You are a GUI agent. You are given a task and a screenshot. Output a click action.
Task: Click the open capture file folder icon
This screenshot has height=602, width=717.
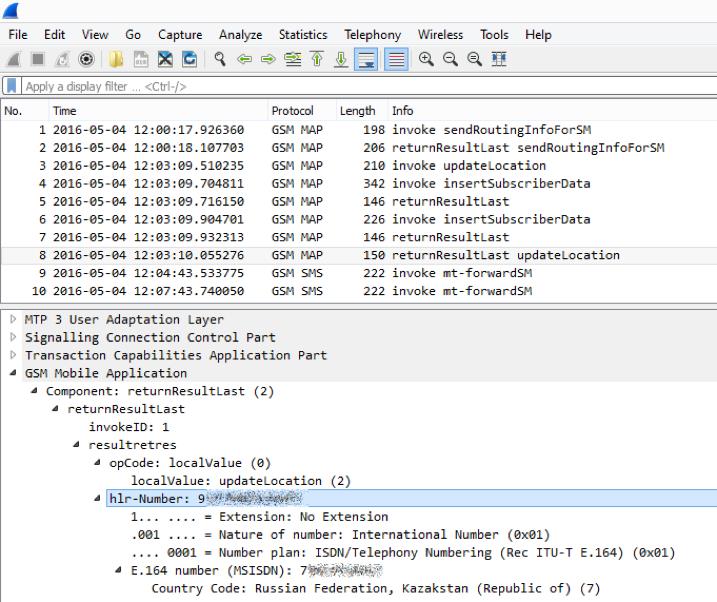pyautogui.click(x=118, y=60)
